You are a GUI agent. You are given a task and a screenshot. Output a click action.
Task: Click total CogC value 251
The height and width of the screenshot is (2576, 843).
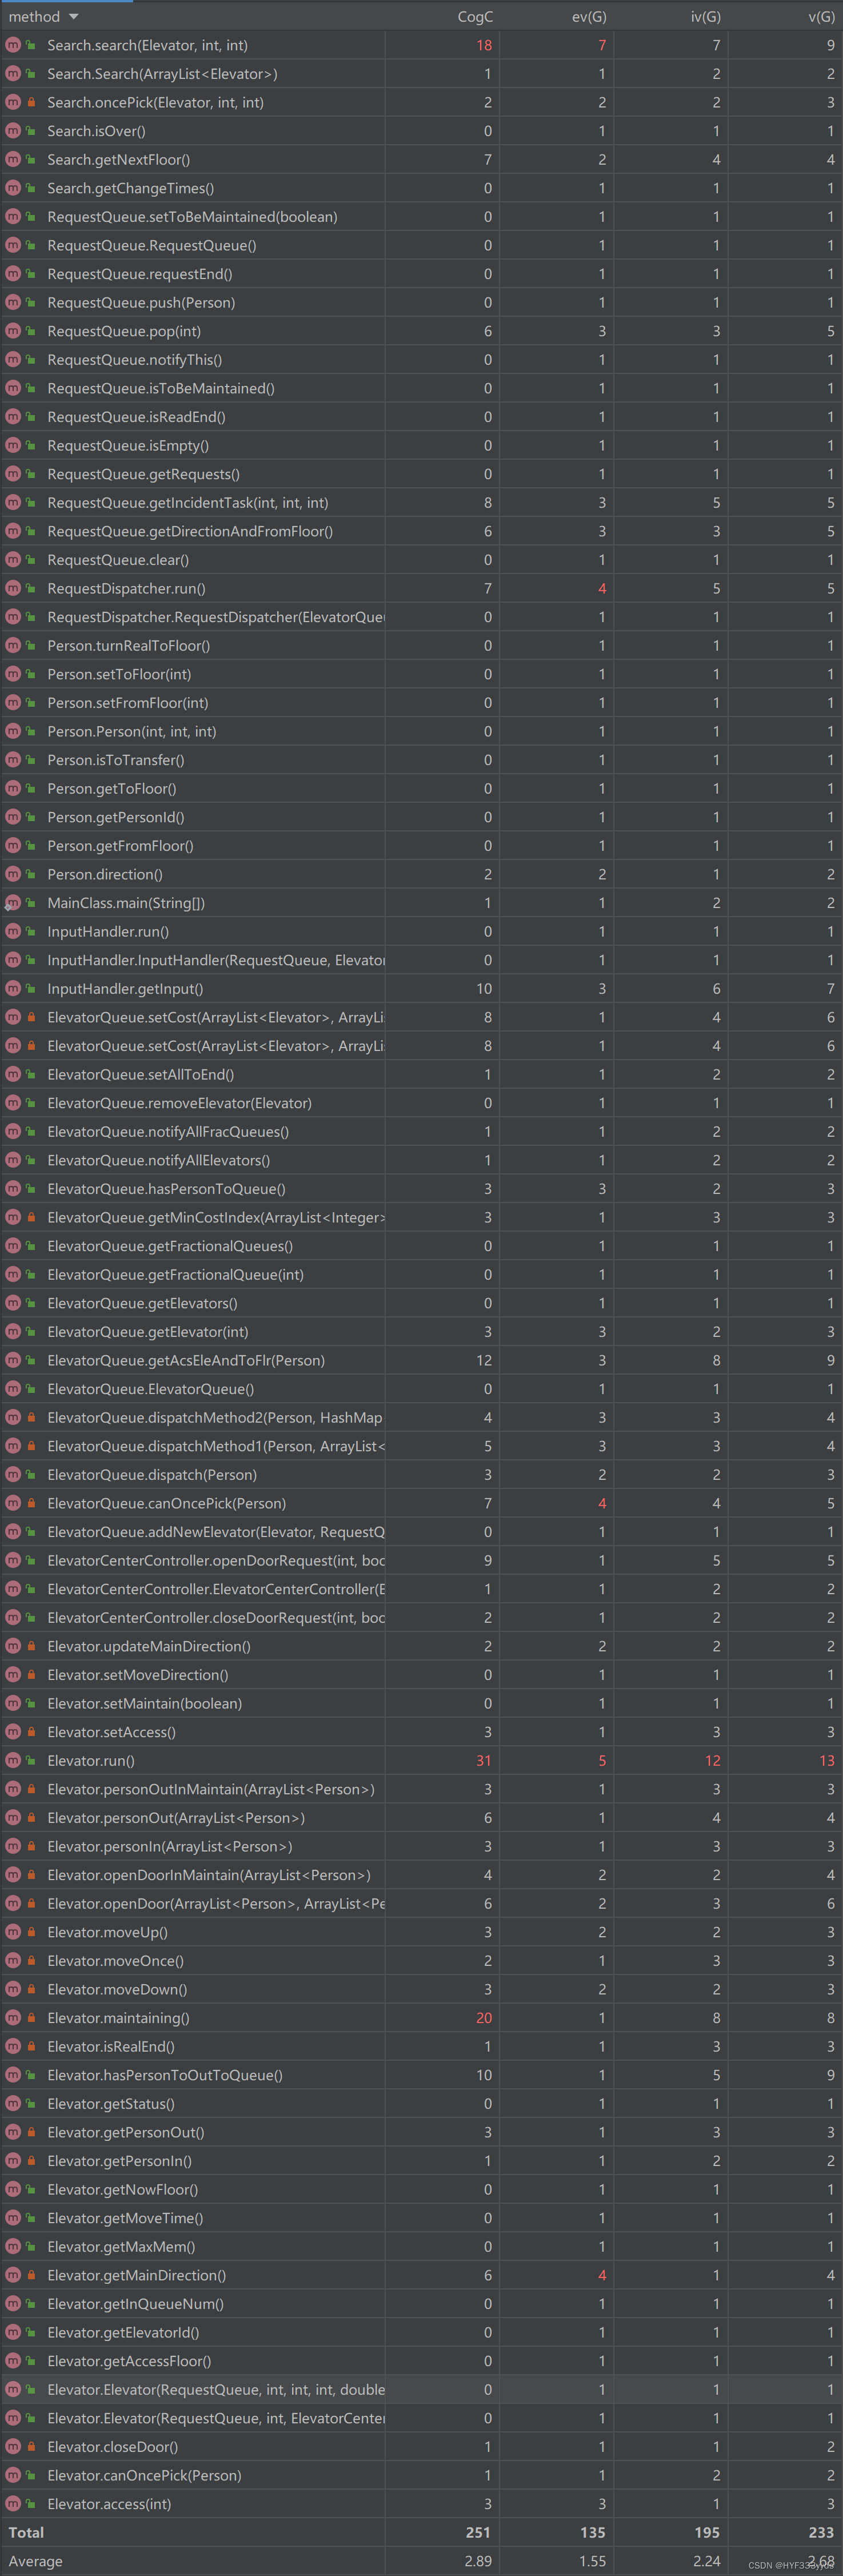click(478, 2532)
